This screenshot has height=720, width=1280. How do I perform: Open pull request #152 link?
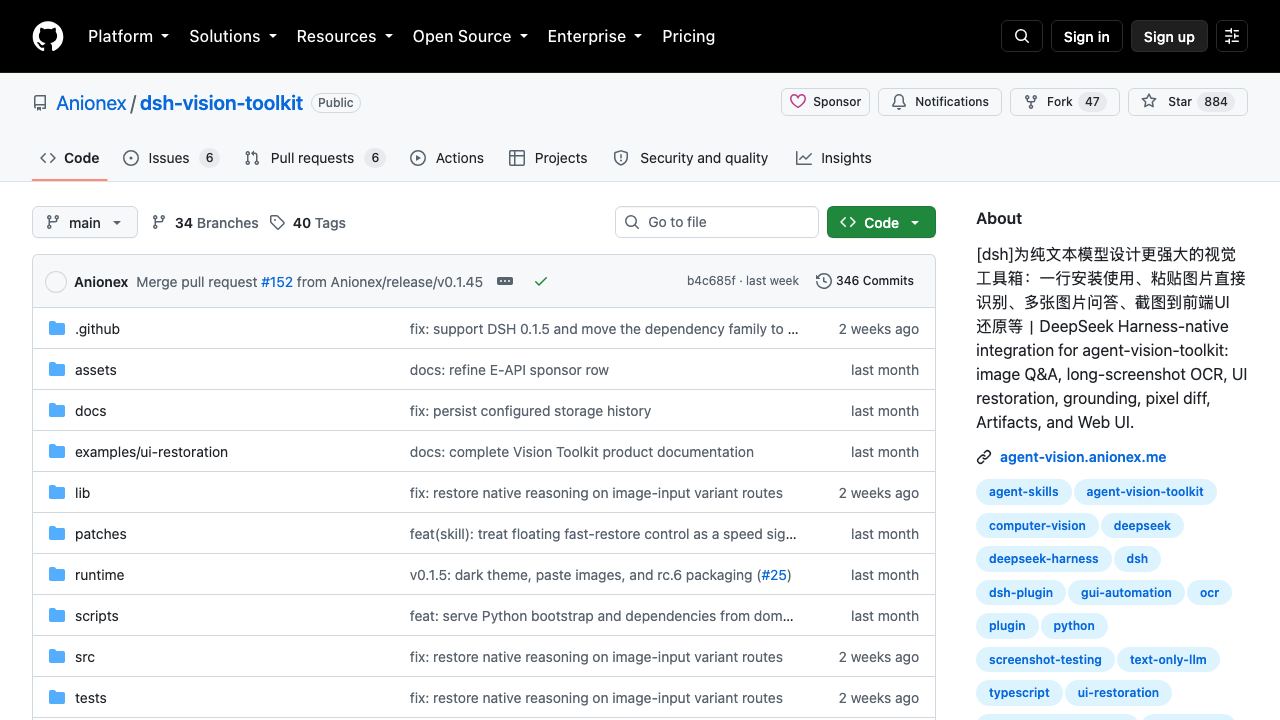tap(277, 282)
